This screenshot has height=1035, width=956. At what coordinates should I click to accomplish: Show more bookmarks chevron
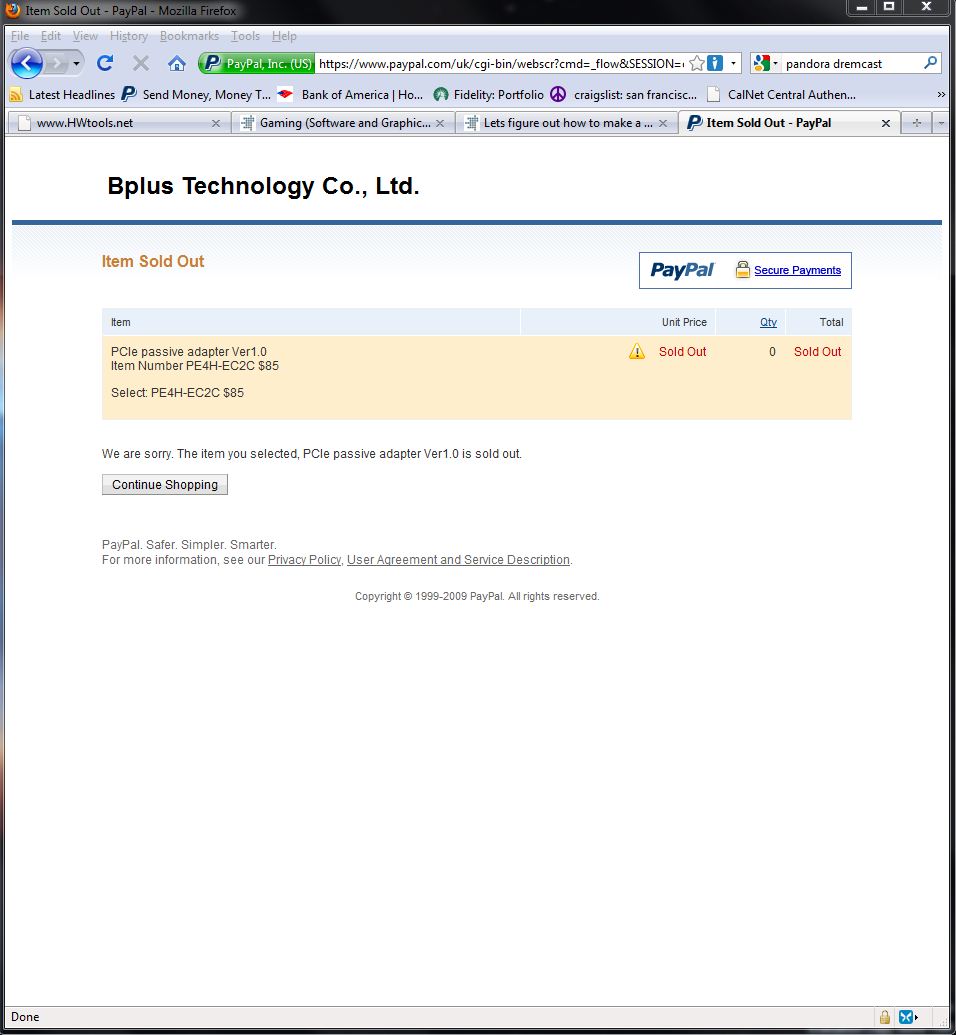point(941,94)
